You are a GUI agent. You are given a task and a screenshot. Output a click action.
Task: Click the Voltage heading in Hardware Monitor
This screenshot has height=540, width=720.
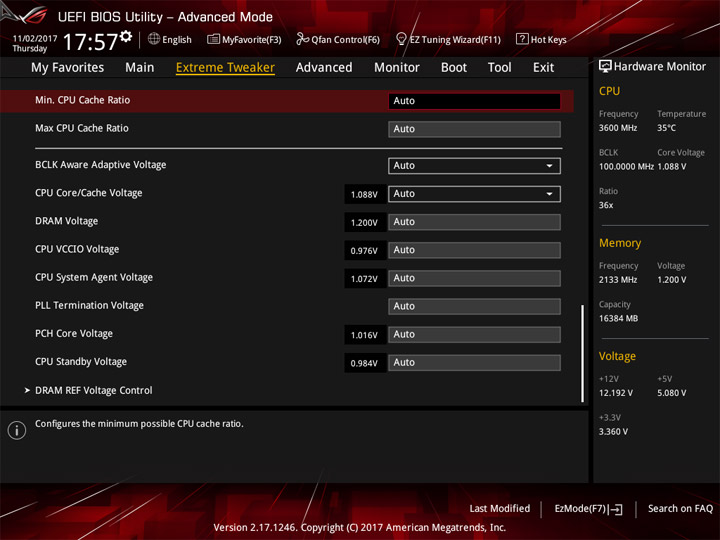click(617, 356)
